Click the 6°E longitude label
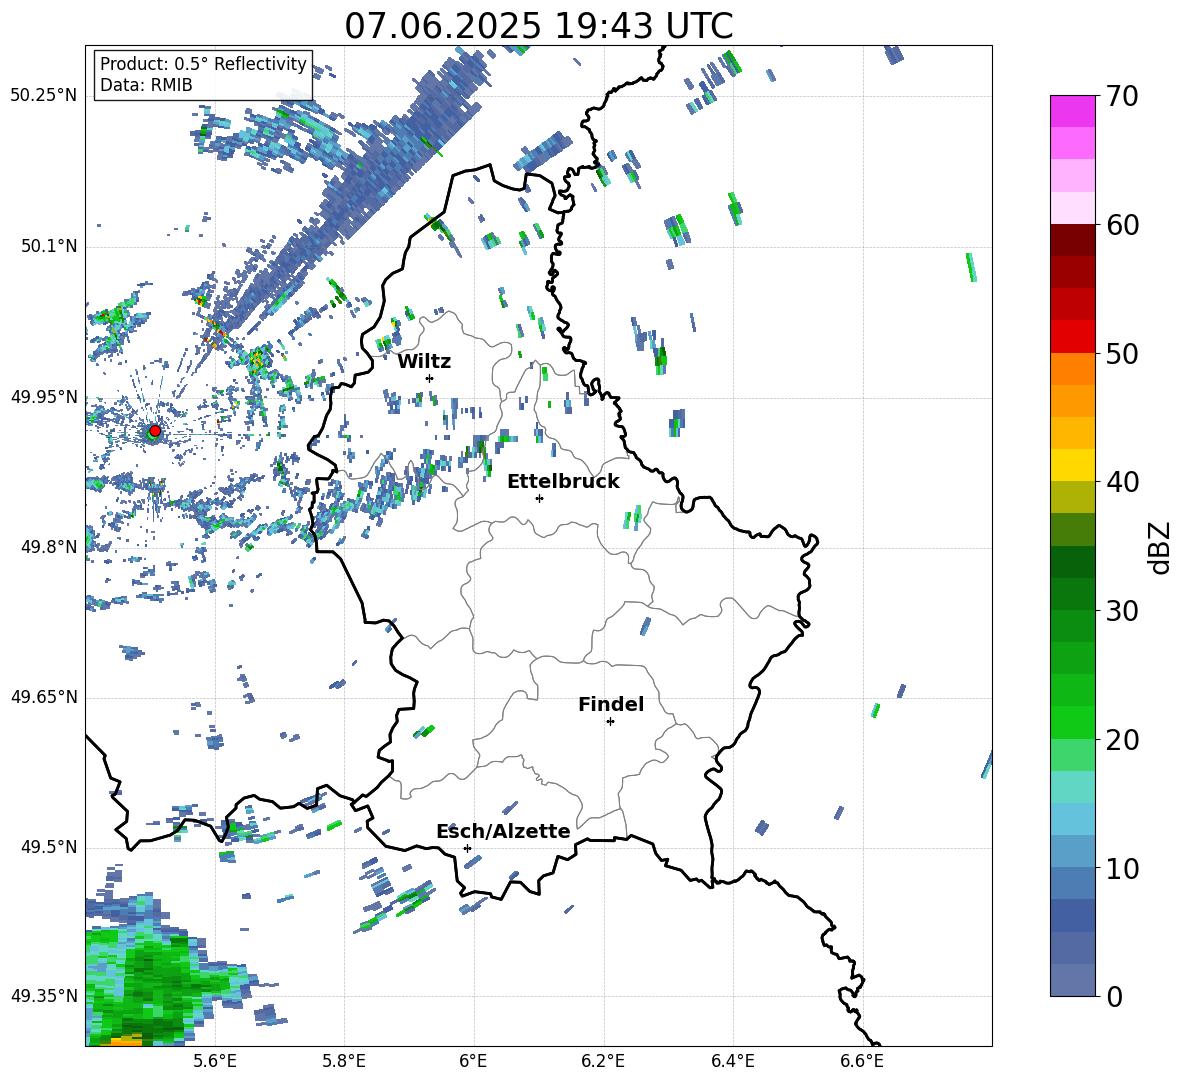The width and height of the screenshot is (1184, 1081). (473, 1061)
